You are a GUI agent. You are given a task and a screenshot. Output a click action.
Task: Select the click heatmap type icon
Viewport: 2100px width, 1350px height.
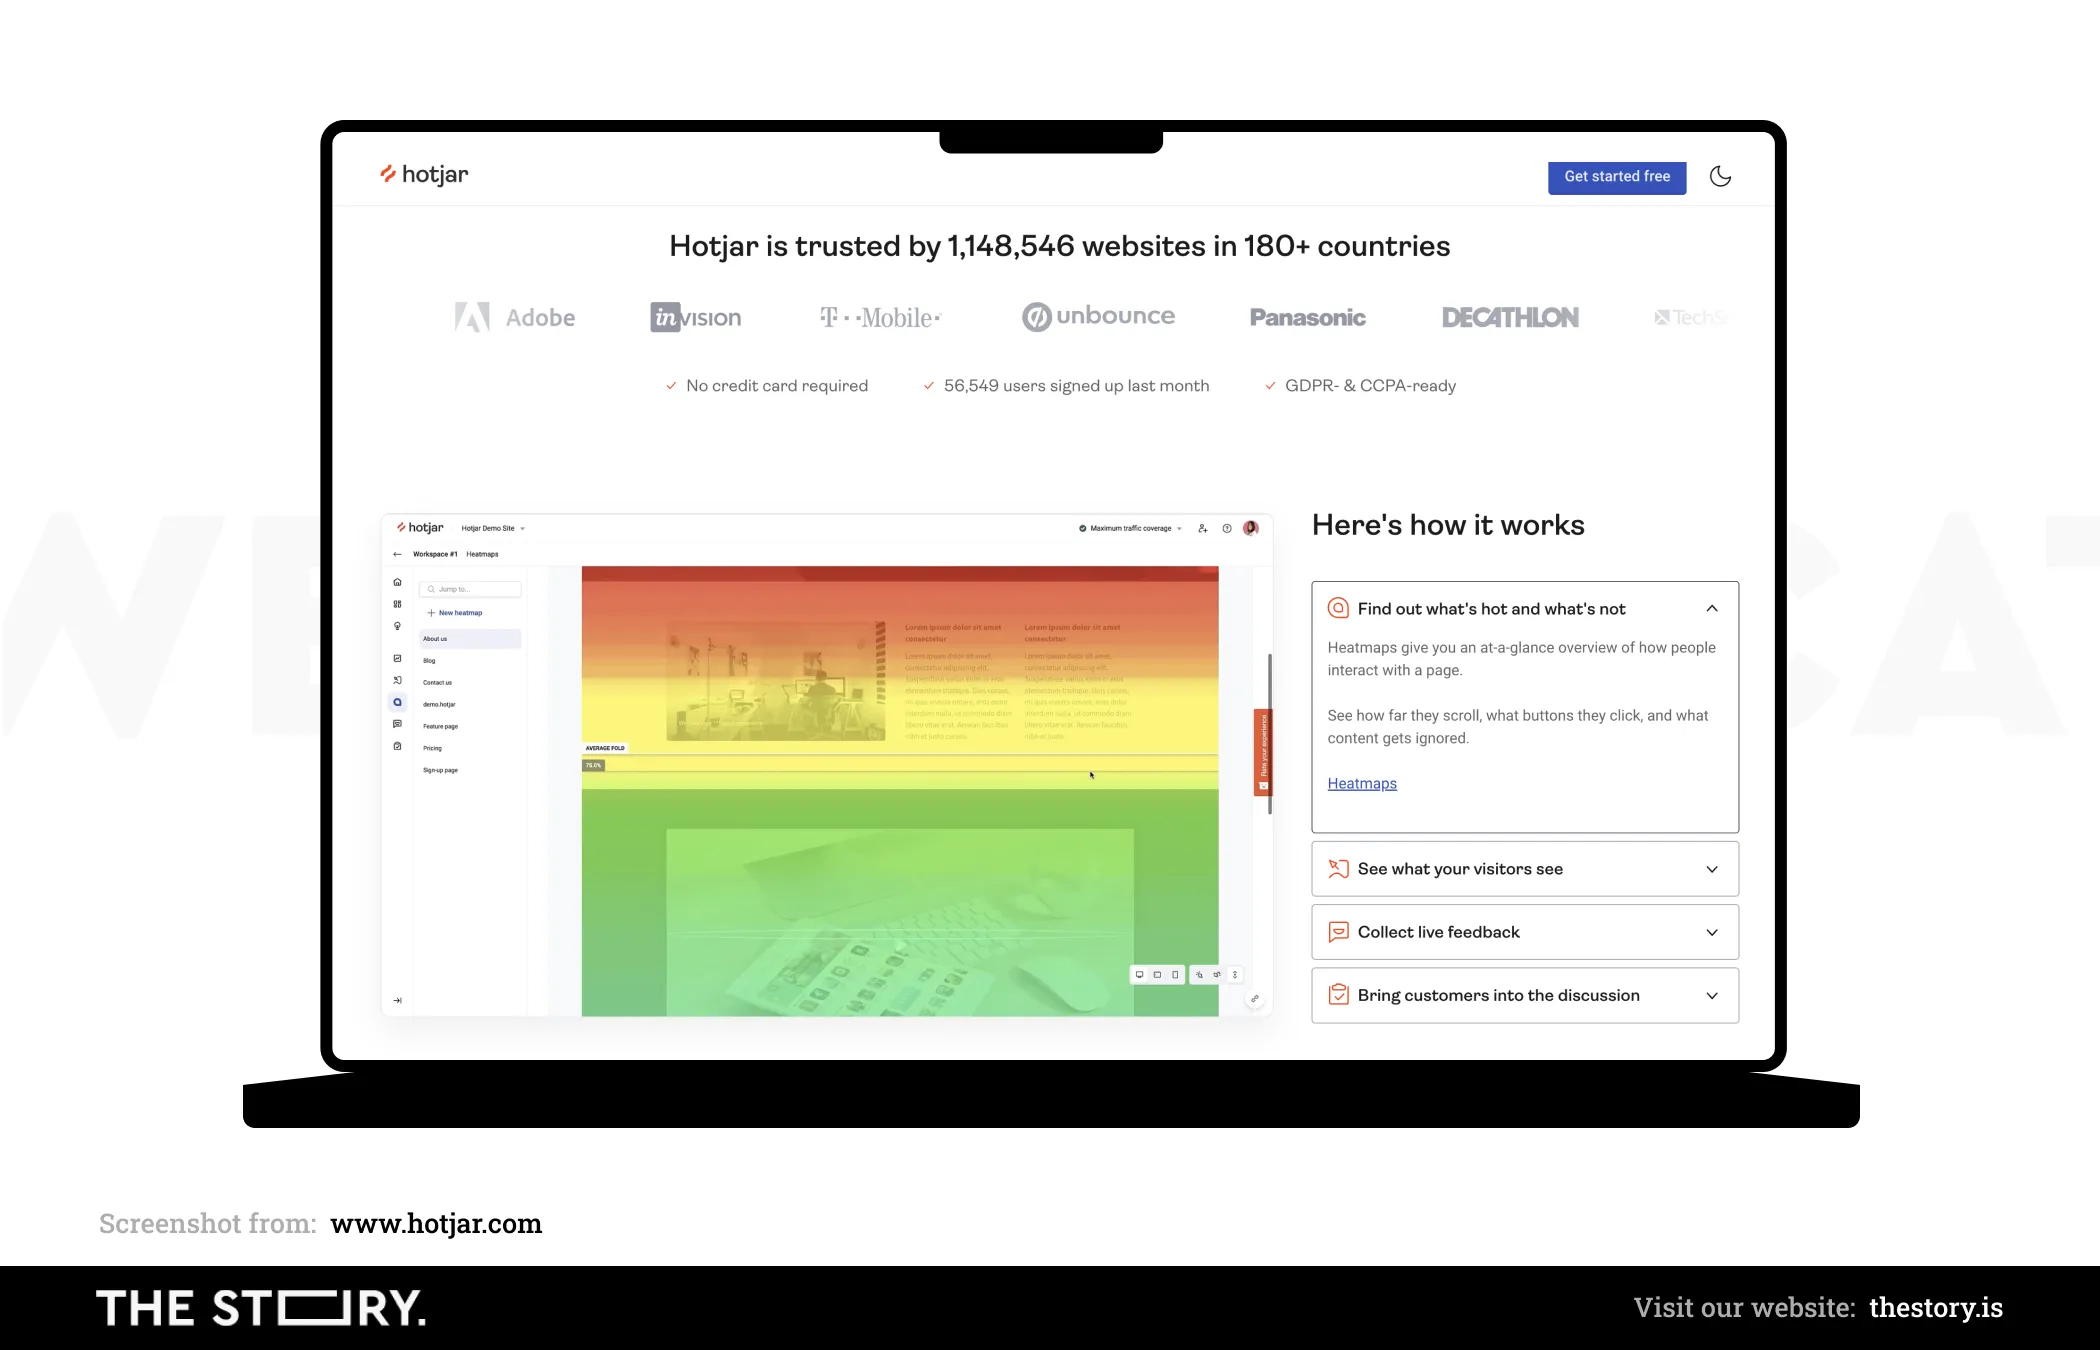point(1199,974)
